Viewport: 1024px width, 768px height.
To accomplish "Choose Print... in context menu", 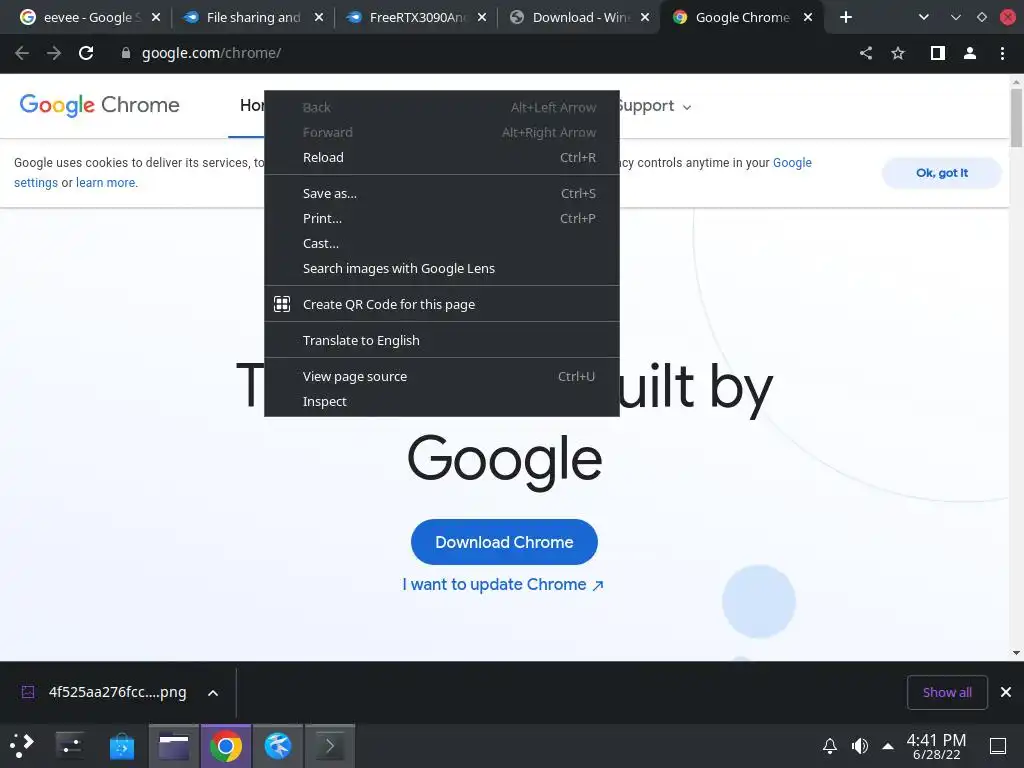I will 441,218.
